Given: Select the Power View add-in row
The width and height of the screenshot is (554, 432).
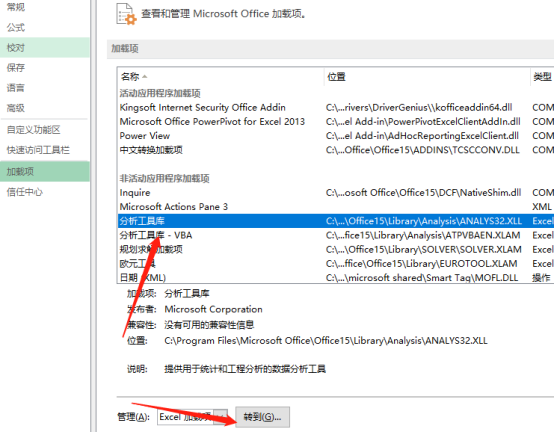Looking at the screenshot, I should pyautogui.click(x=336, y=136).
